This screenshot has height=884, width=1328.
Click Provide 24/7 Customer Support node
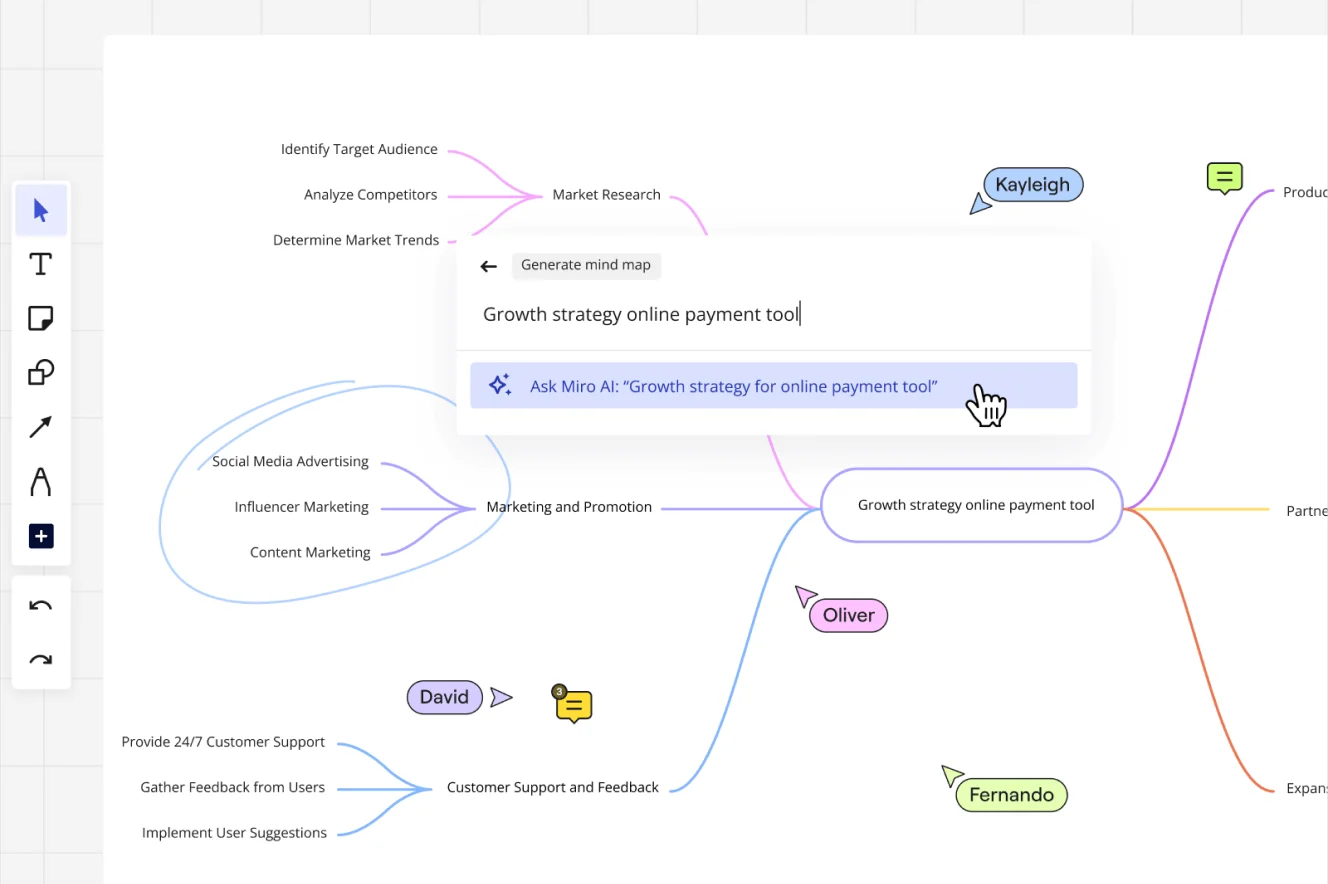(223, 742)
